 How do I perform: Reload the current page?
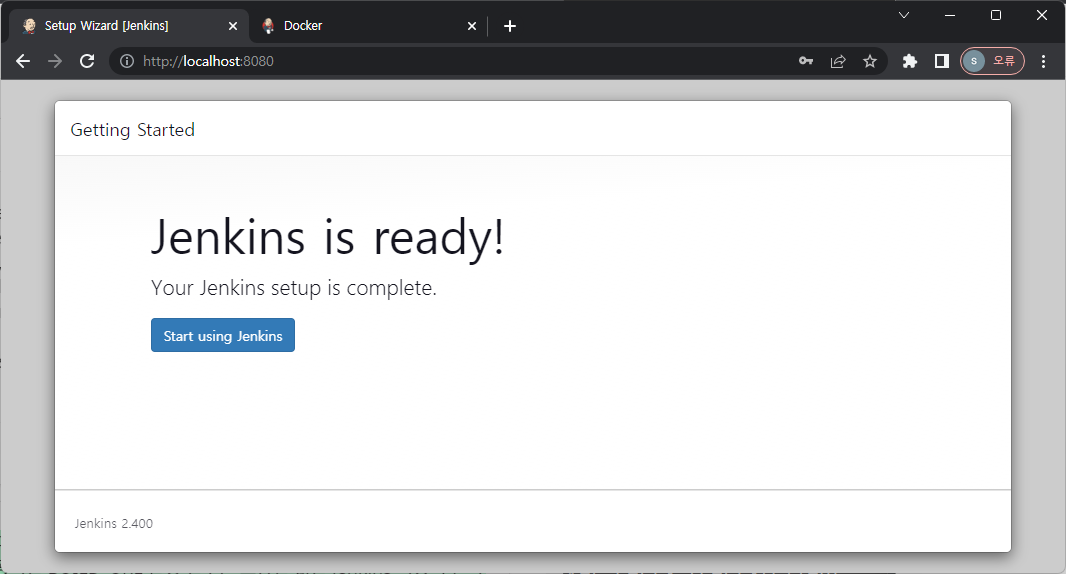point(87,61)
